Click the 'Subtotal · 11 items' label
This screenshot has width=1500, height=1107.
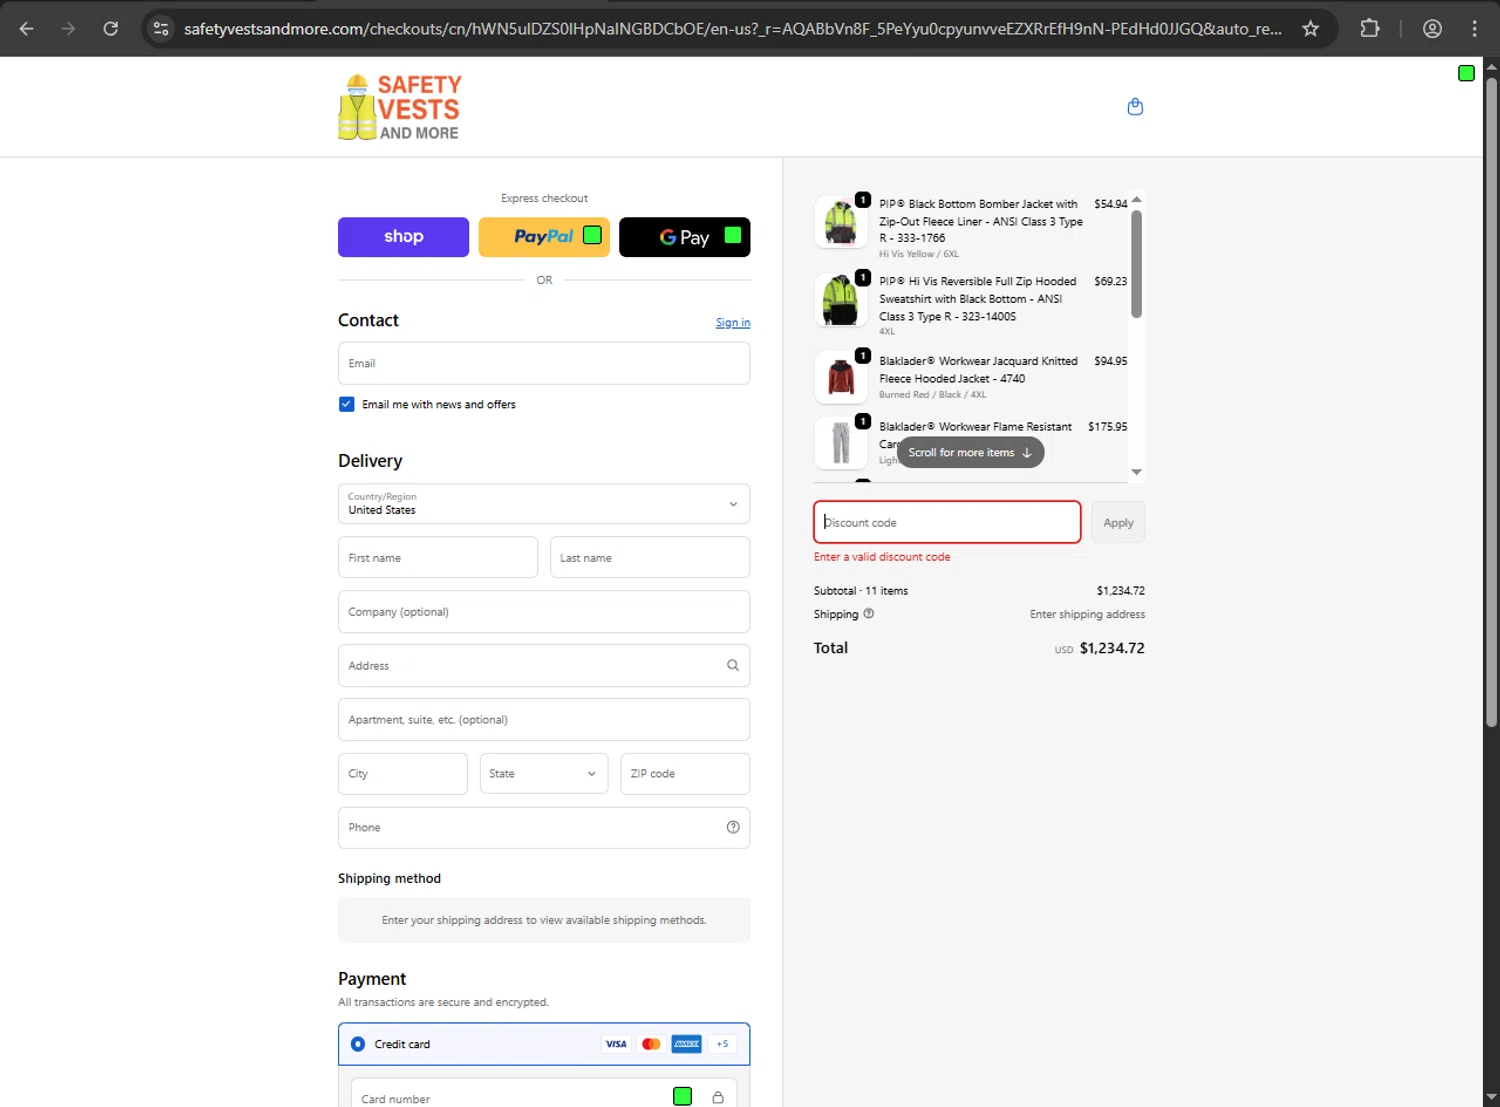(861, 591)
